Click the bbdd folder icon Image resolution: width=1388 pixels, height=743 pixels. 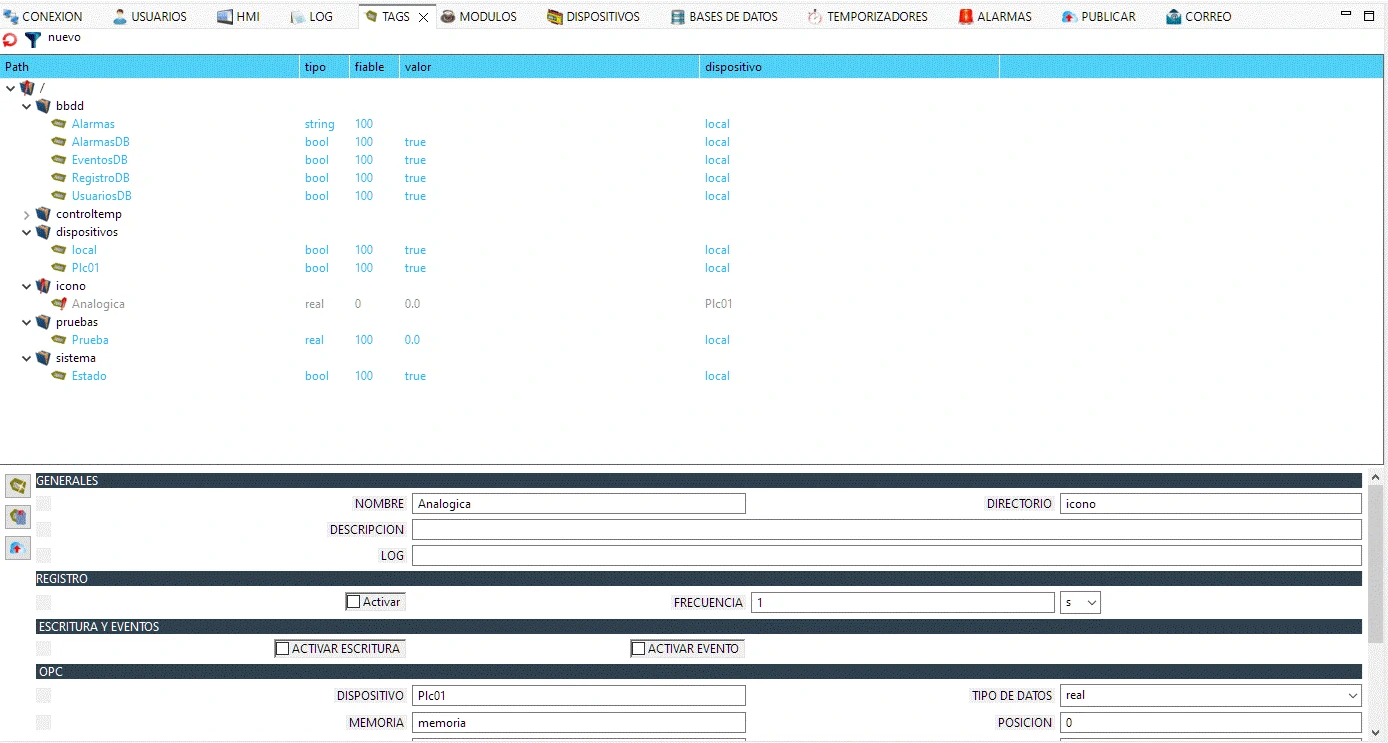click(x=43, y=106)
